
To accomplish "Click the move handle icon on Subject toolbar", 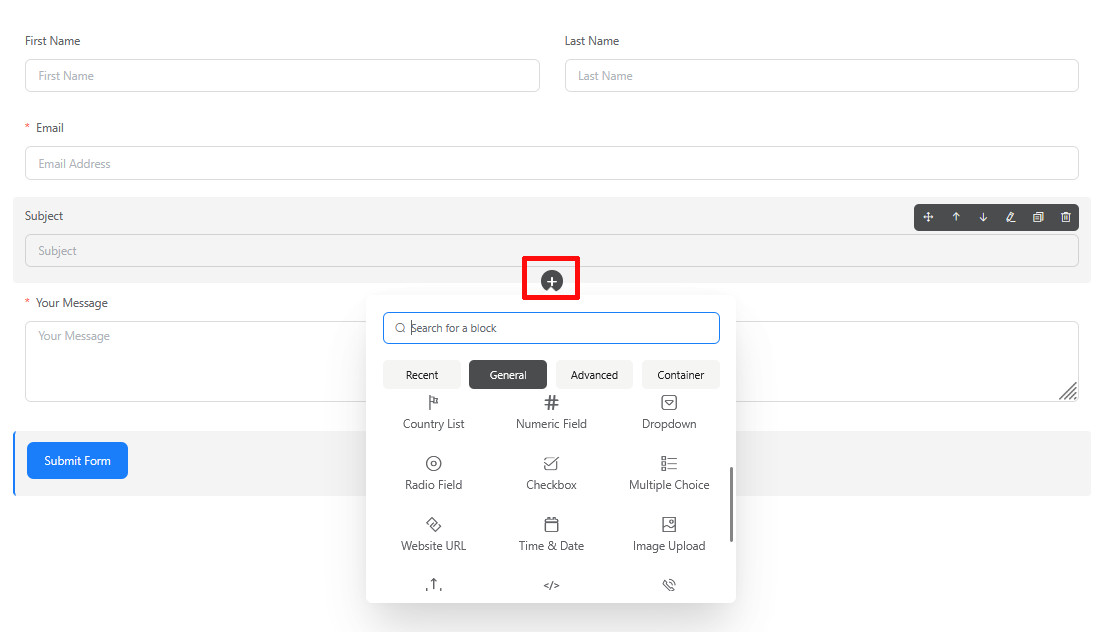I will click(x=928, y=217).
